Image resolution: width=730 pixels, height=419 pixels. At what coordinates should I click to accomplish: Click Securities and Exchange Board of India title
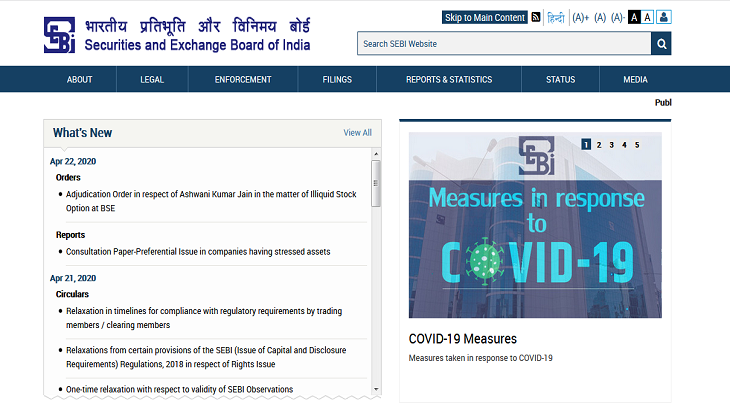197,45
